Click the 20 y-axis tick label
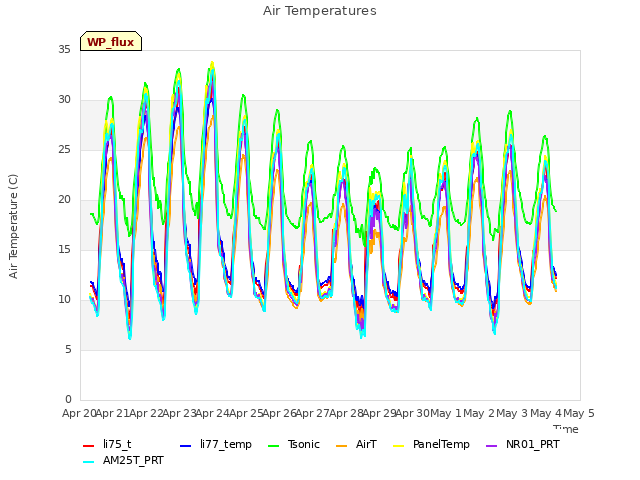The width and height of the screenshot is (640, 480). pyautogui.click(x=64, y=199)
